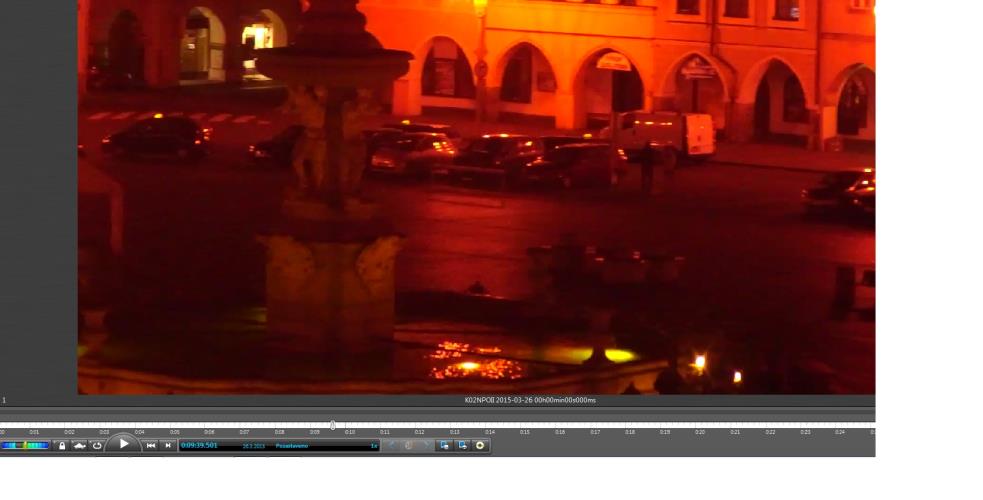The image size is (983, 500).
Task: Click the 0:02 mark on timeline
Action: [70, 432]
